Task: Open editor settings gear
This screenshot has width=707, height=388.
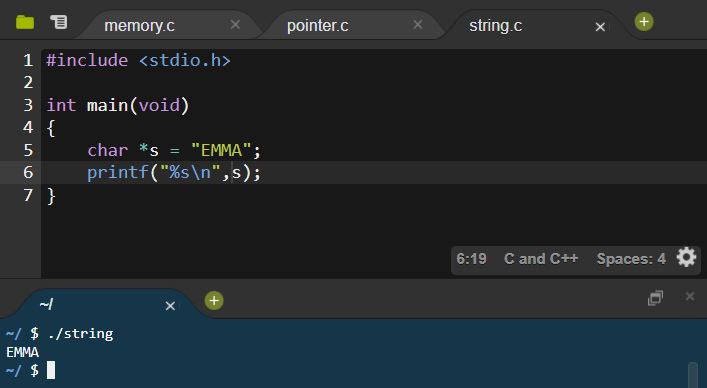Action: (x=686, y=258)
